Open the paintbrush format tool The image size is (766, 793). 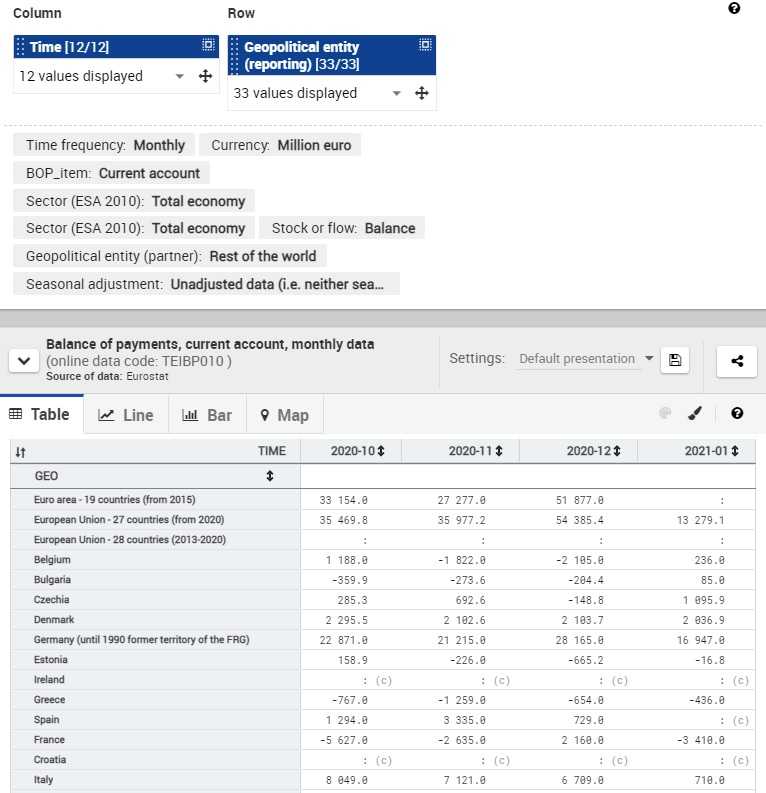click(x=695, y=414)
